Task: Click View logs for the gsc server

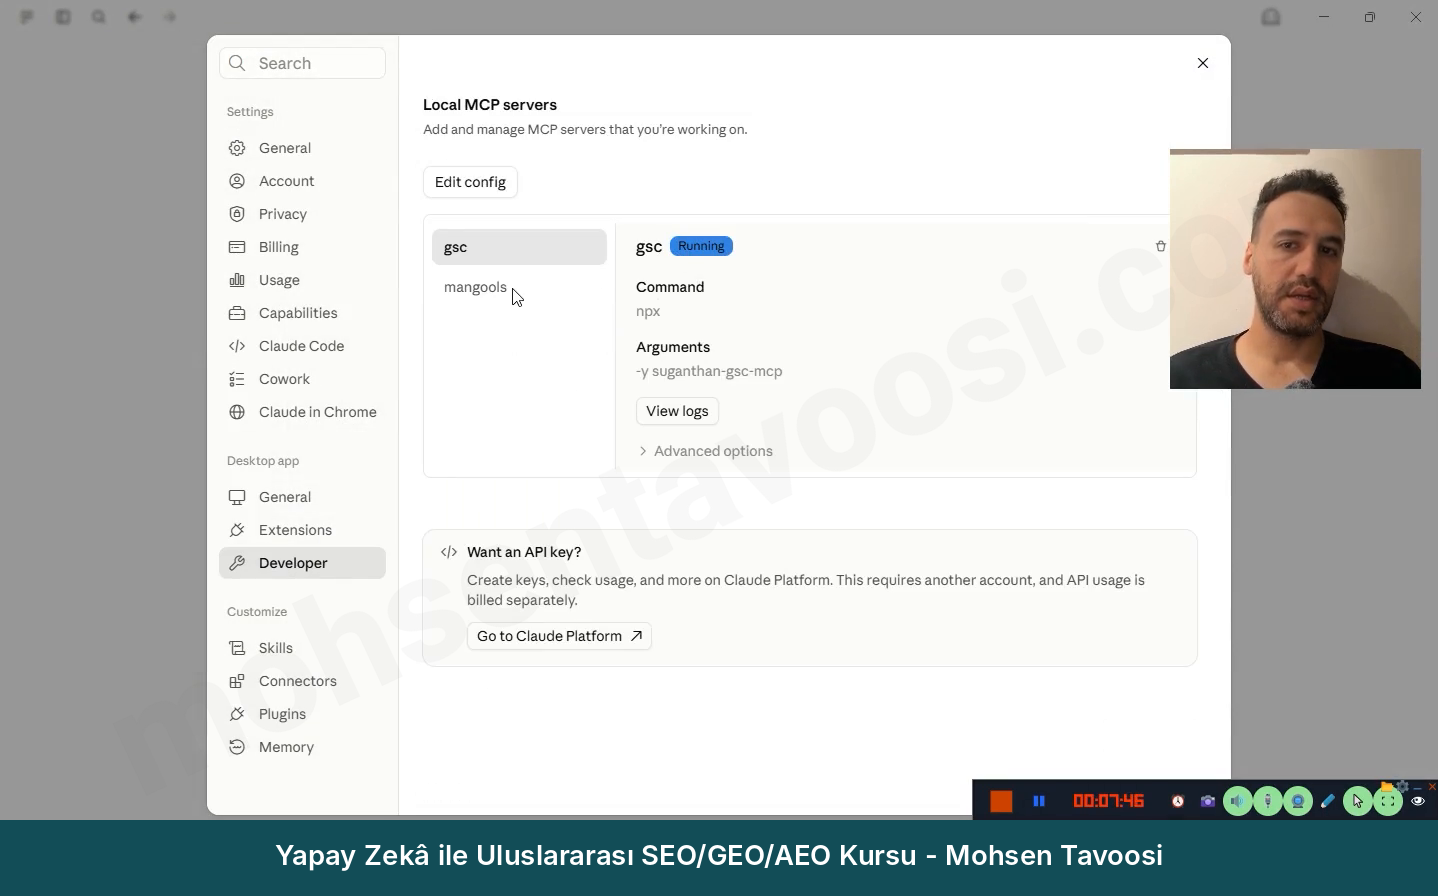Action: 677,411
